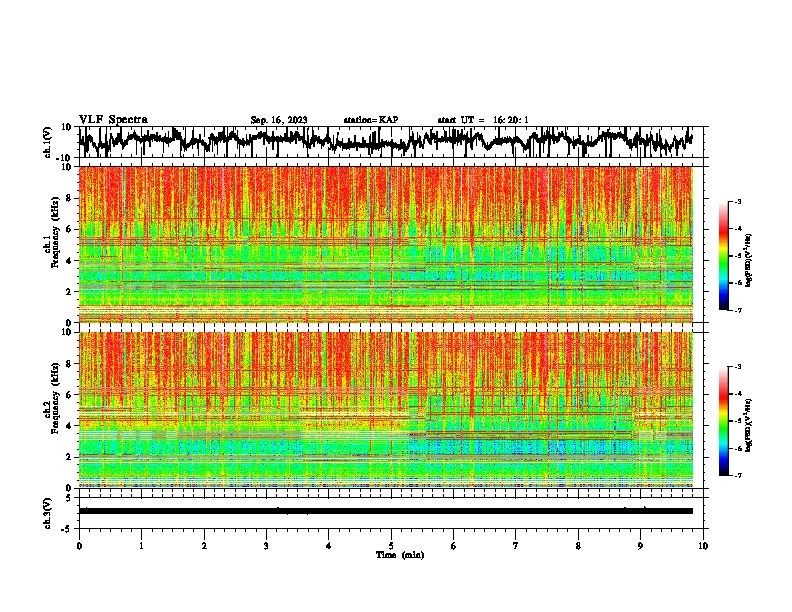Image resolution: width=792 pixels, height=612 pixels.
Task: Click inside the ch.1 spectrogram panel
Action: tap(386, 244)
